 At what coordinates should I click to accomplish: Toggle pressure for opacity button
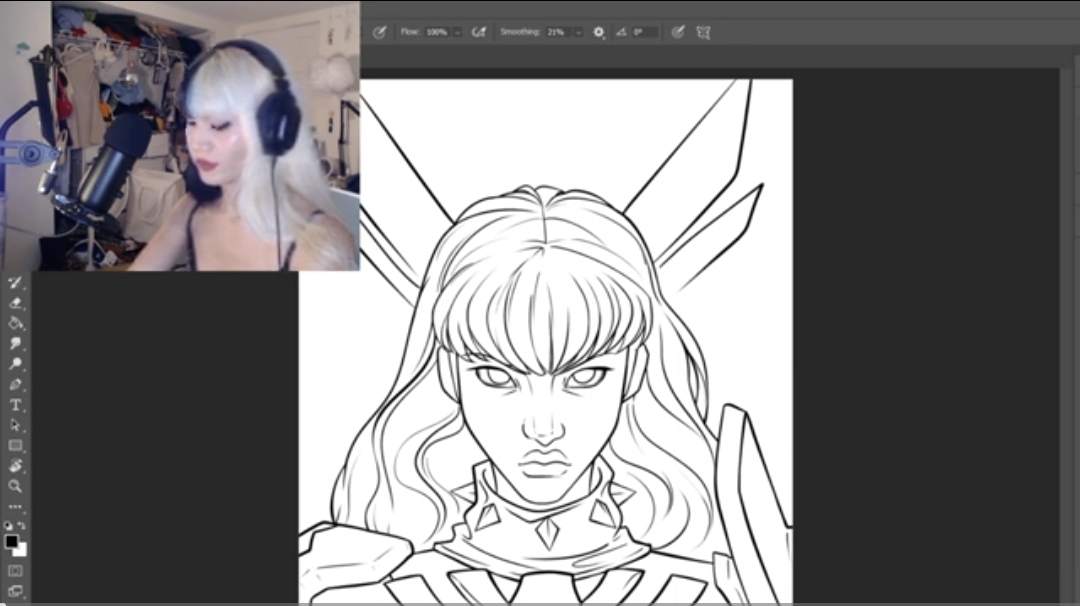(379, 32)
